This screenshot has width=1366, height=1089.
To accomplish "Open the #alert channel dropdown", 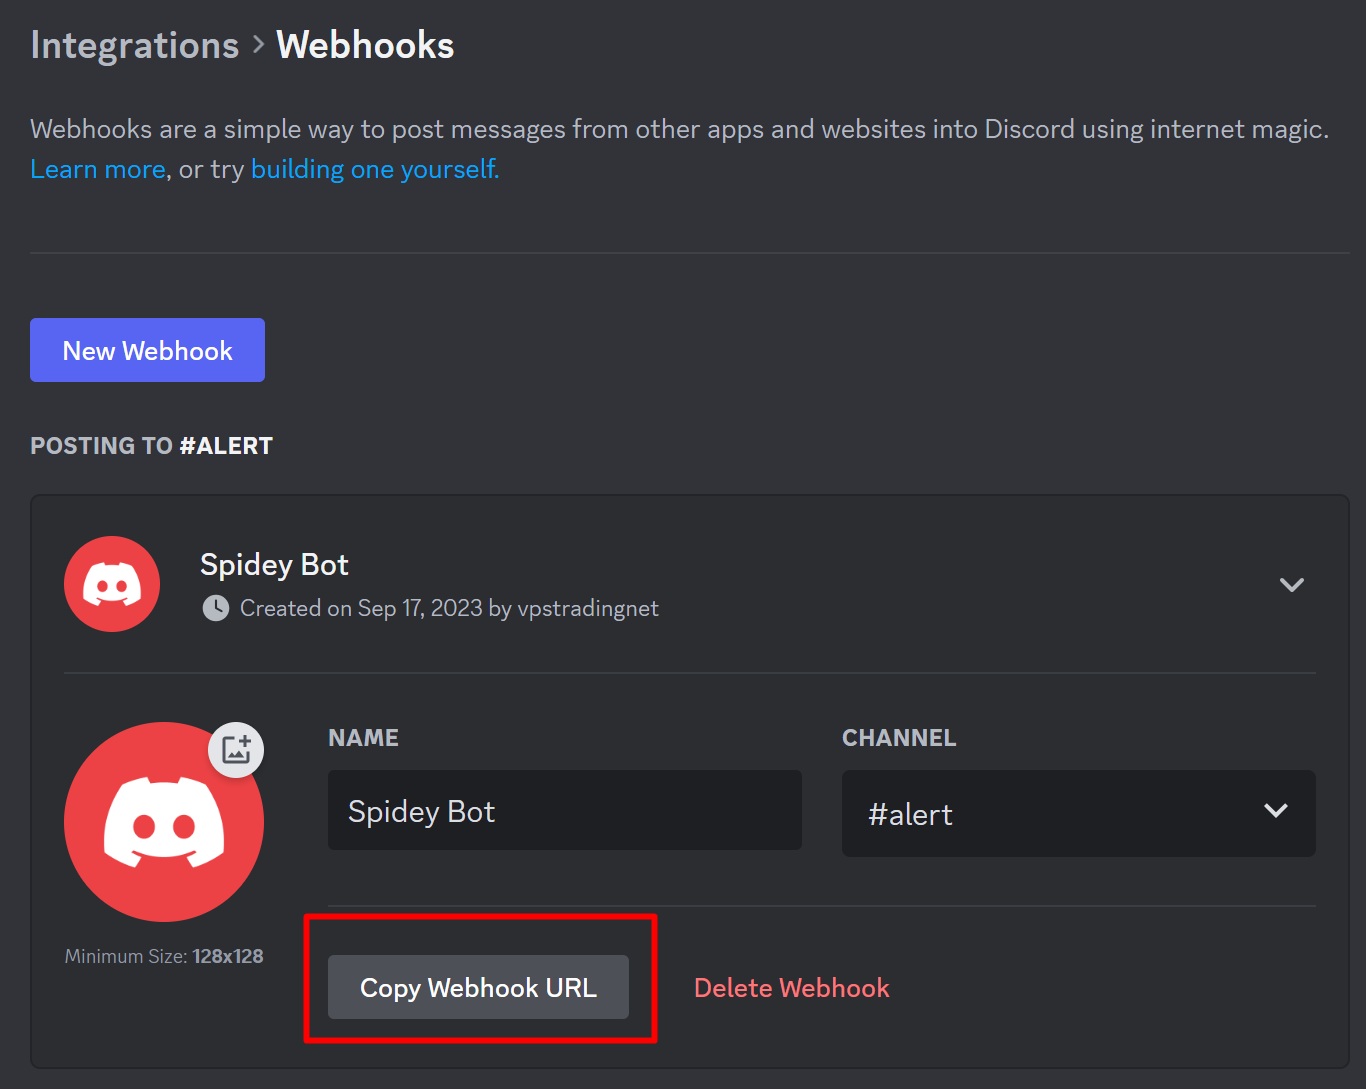I will [1079, 813].
